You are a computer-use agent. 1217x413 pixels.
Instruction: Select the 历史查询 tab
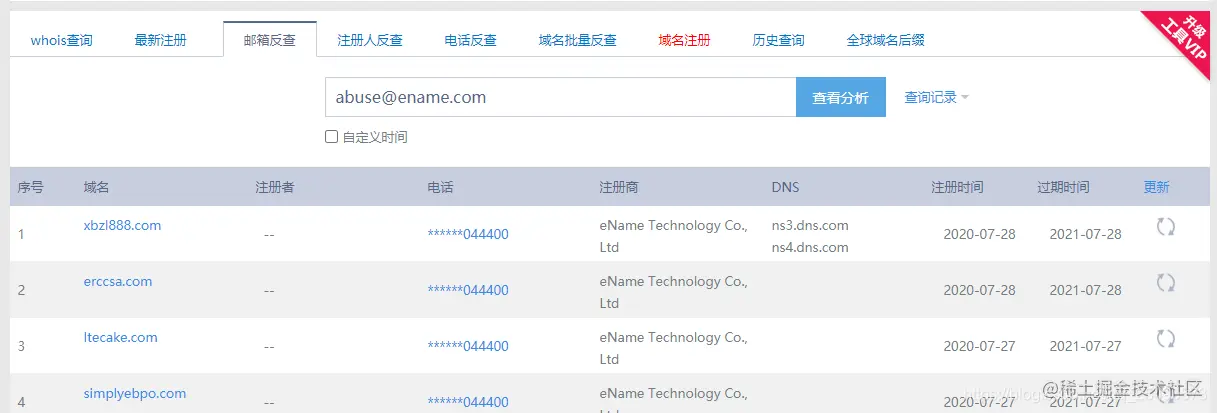[778, 41]
